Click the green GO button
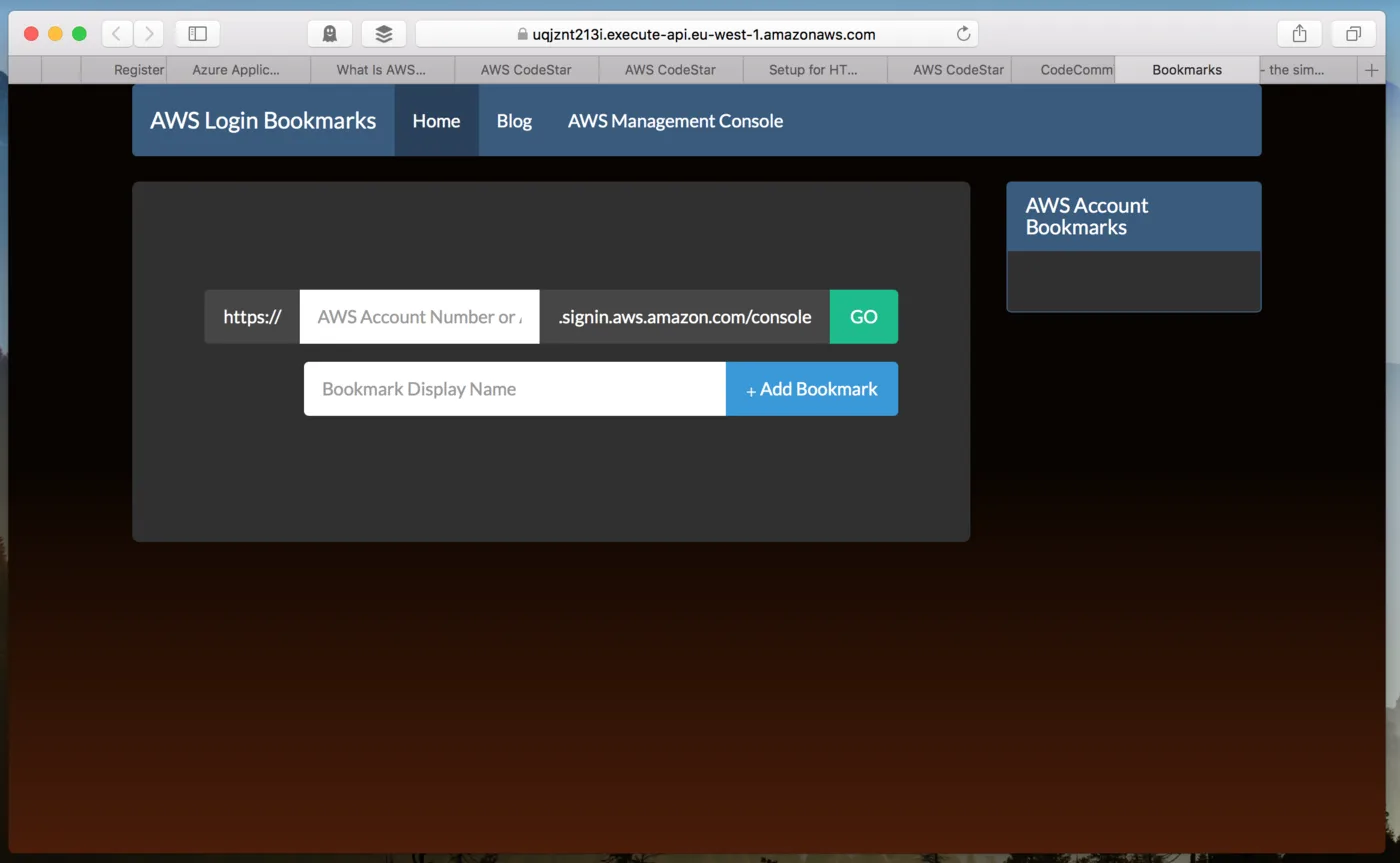This screenshot has width=1400, height=863. click(x=864, y=317)
